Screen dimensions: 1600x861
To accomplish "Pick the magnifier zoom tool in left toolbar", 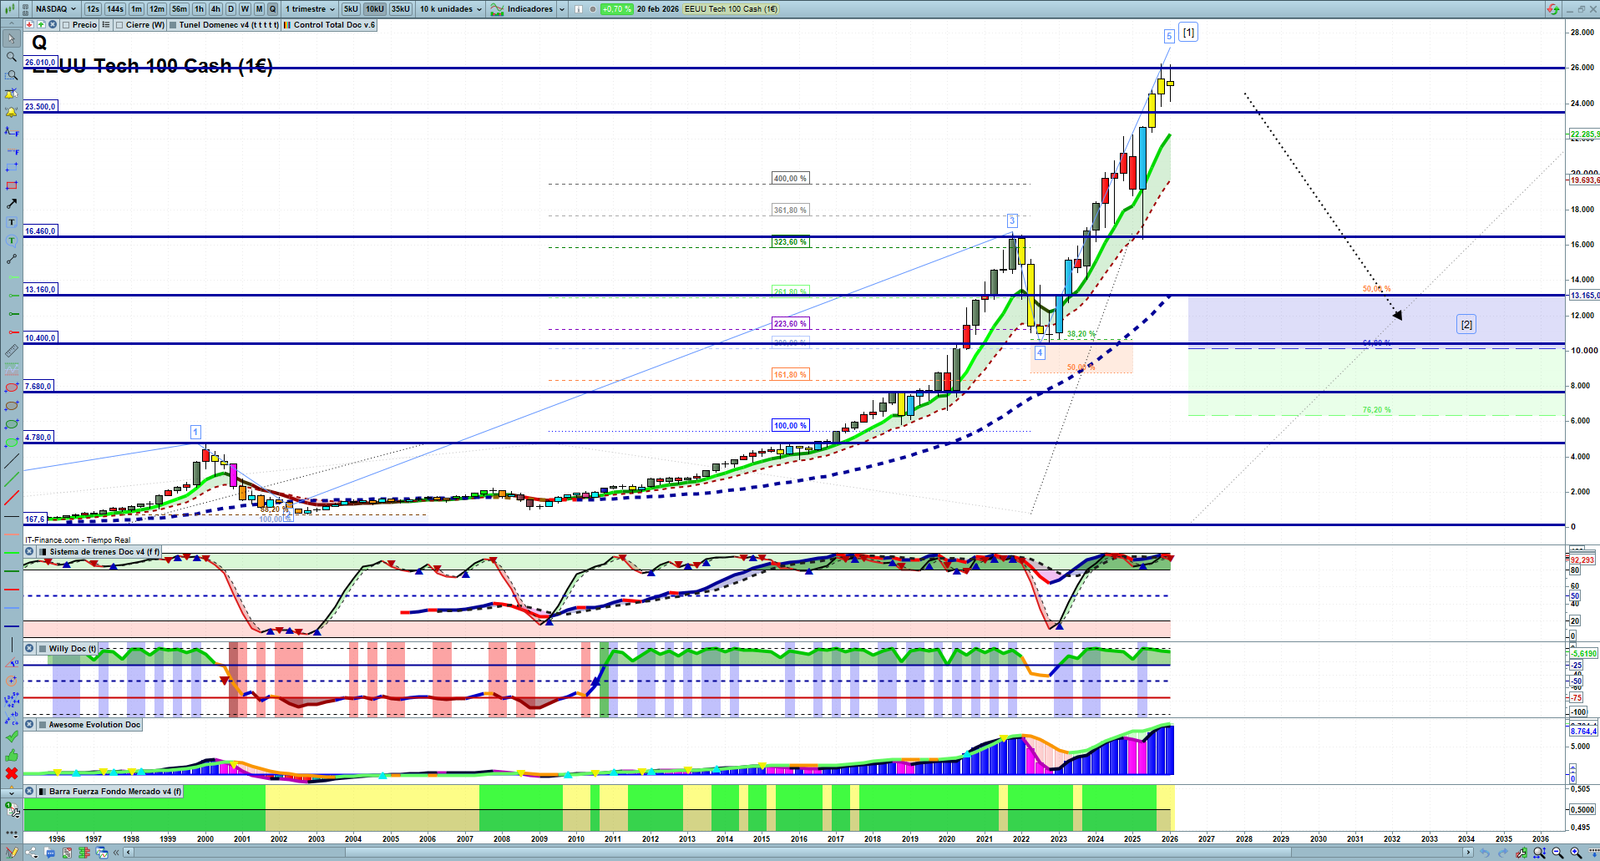I will pyautogui.click(x=11, y=57).
